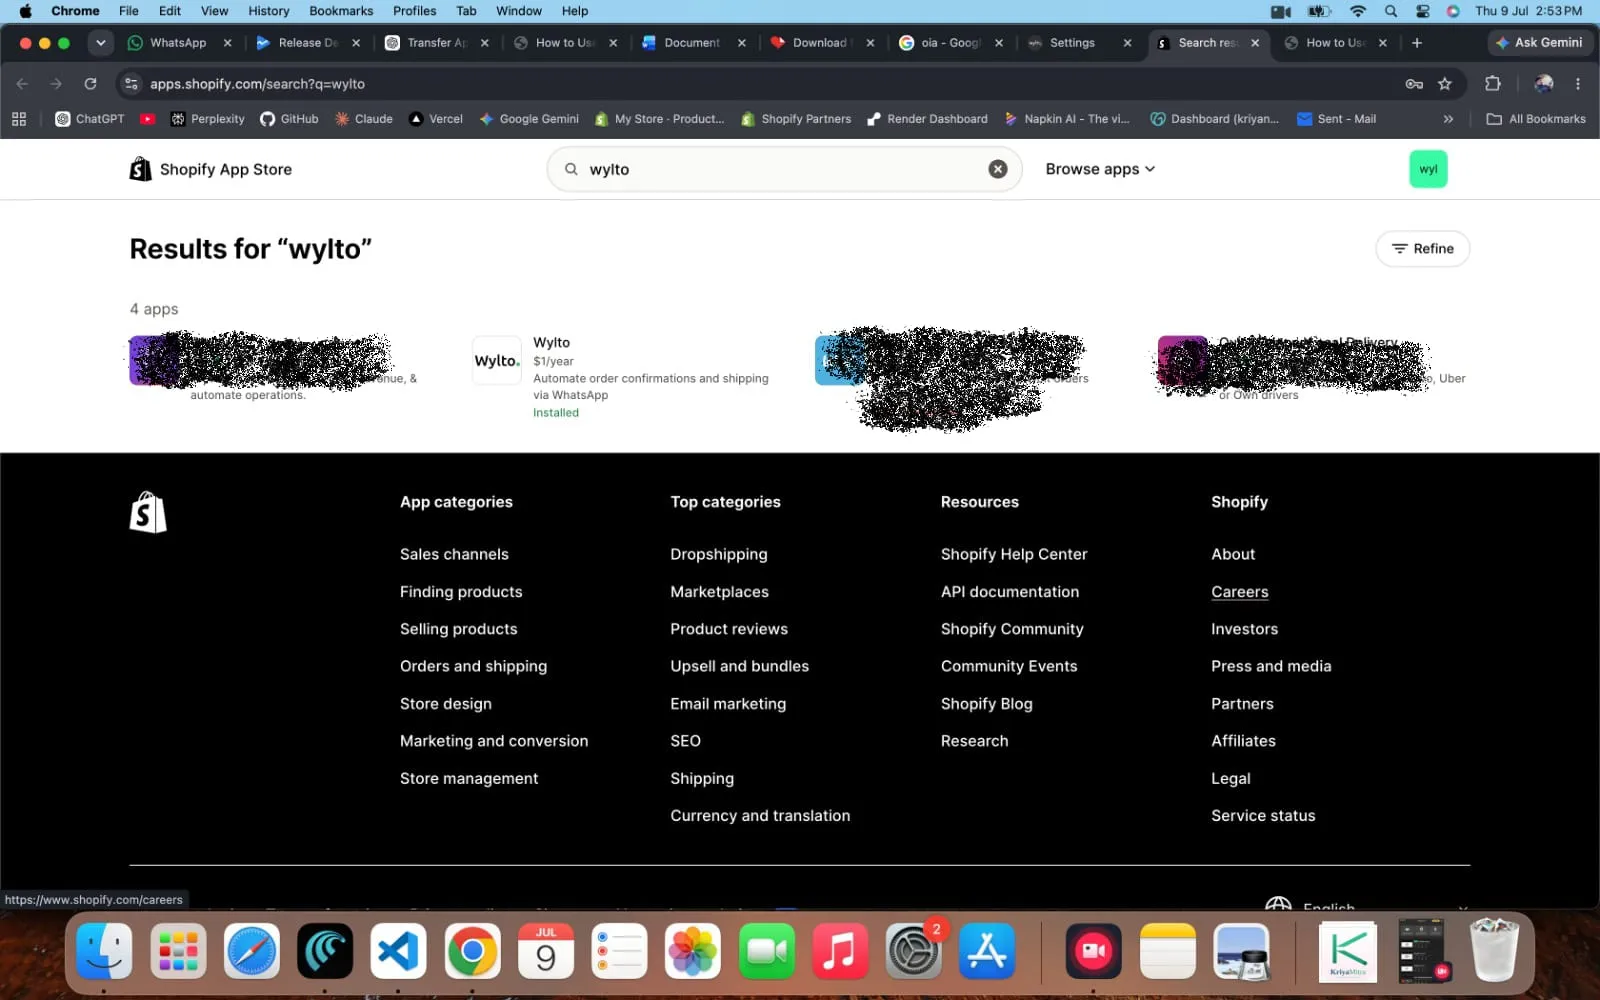Expand the Browse apps dropdown
The image size is (1600, 1000).
click(x=1100, y=169)
